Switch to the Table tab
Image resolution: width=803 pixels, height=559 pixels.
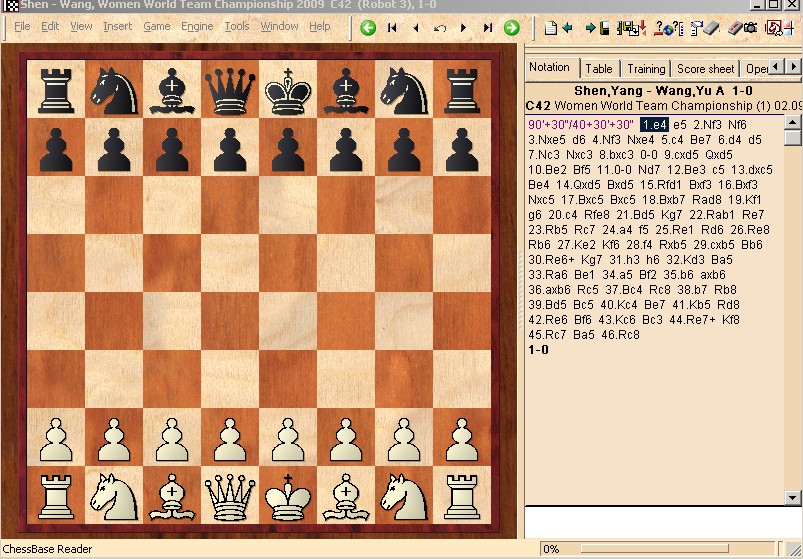point(599,69)
